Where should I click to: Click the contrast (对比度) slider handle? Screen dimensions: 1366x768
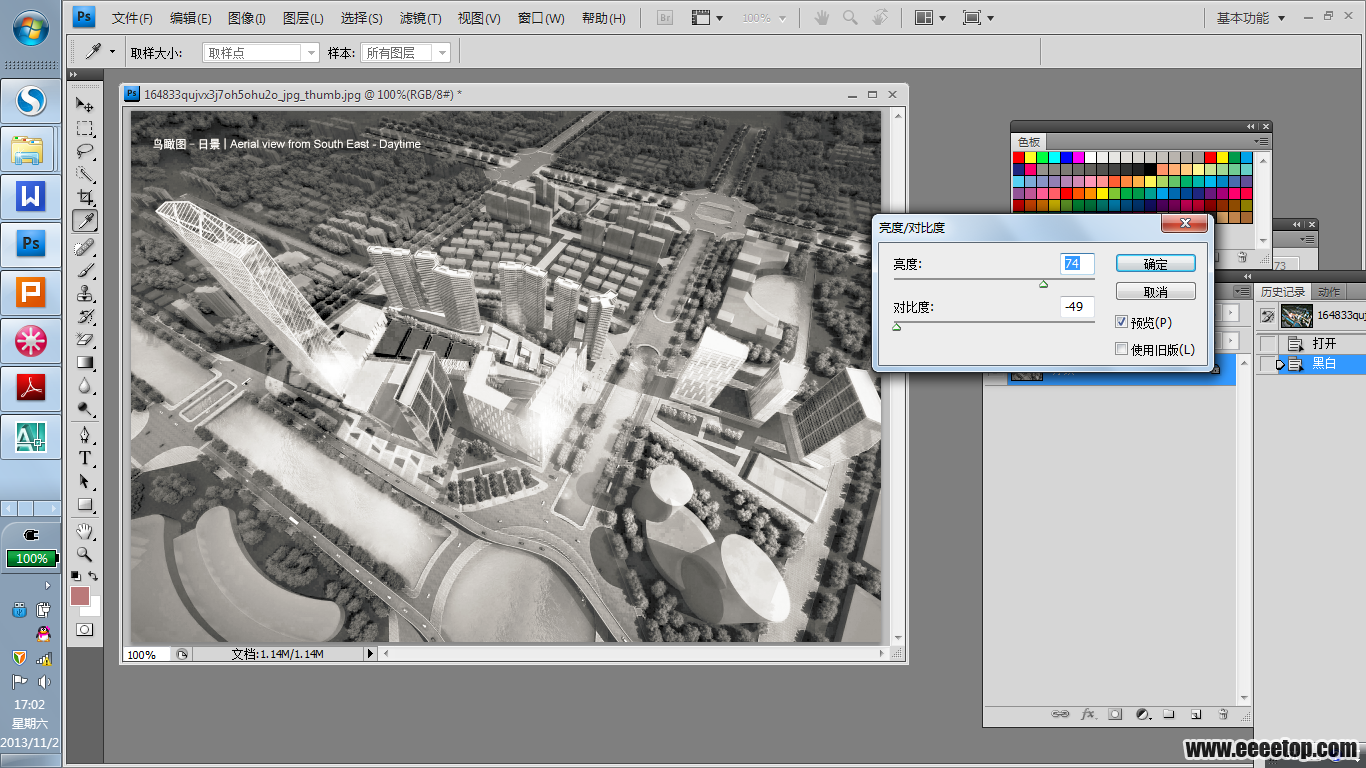coord(896,326)
